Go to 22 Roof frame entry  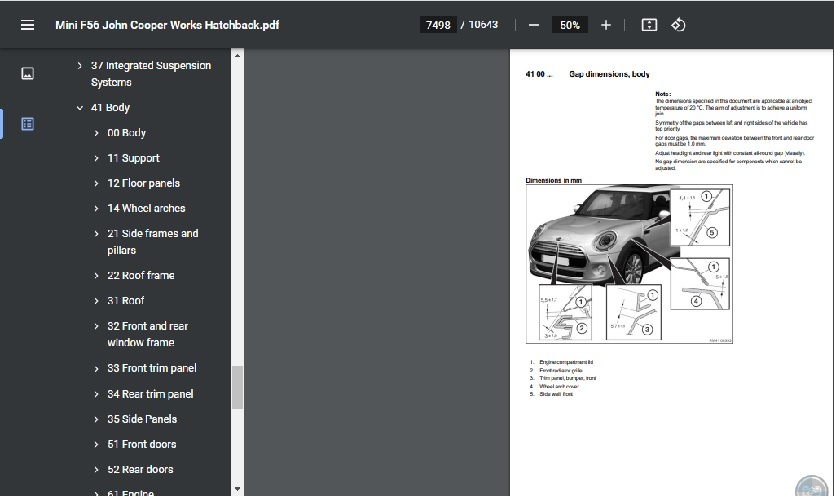(141, 275)
